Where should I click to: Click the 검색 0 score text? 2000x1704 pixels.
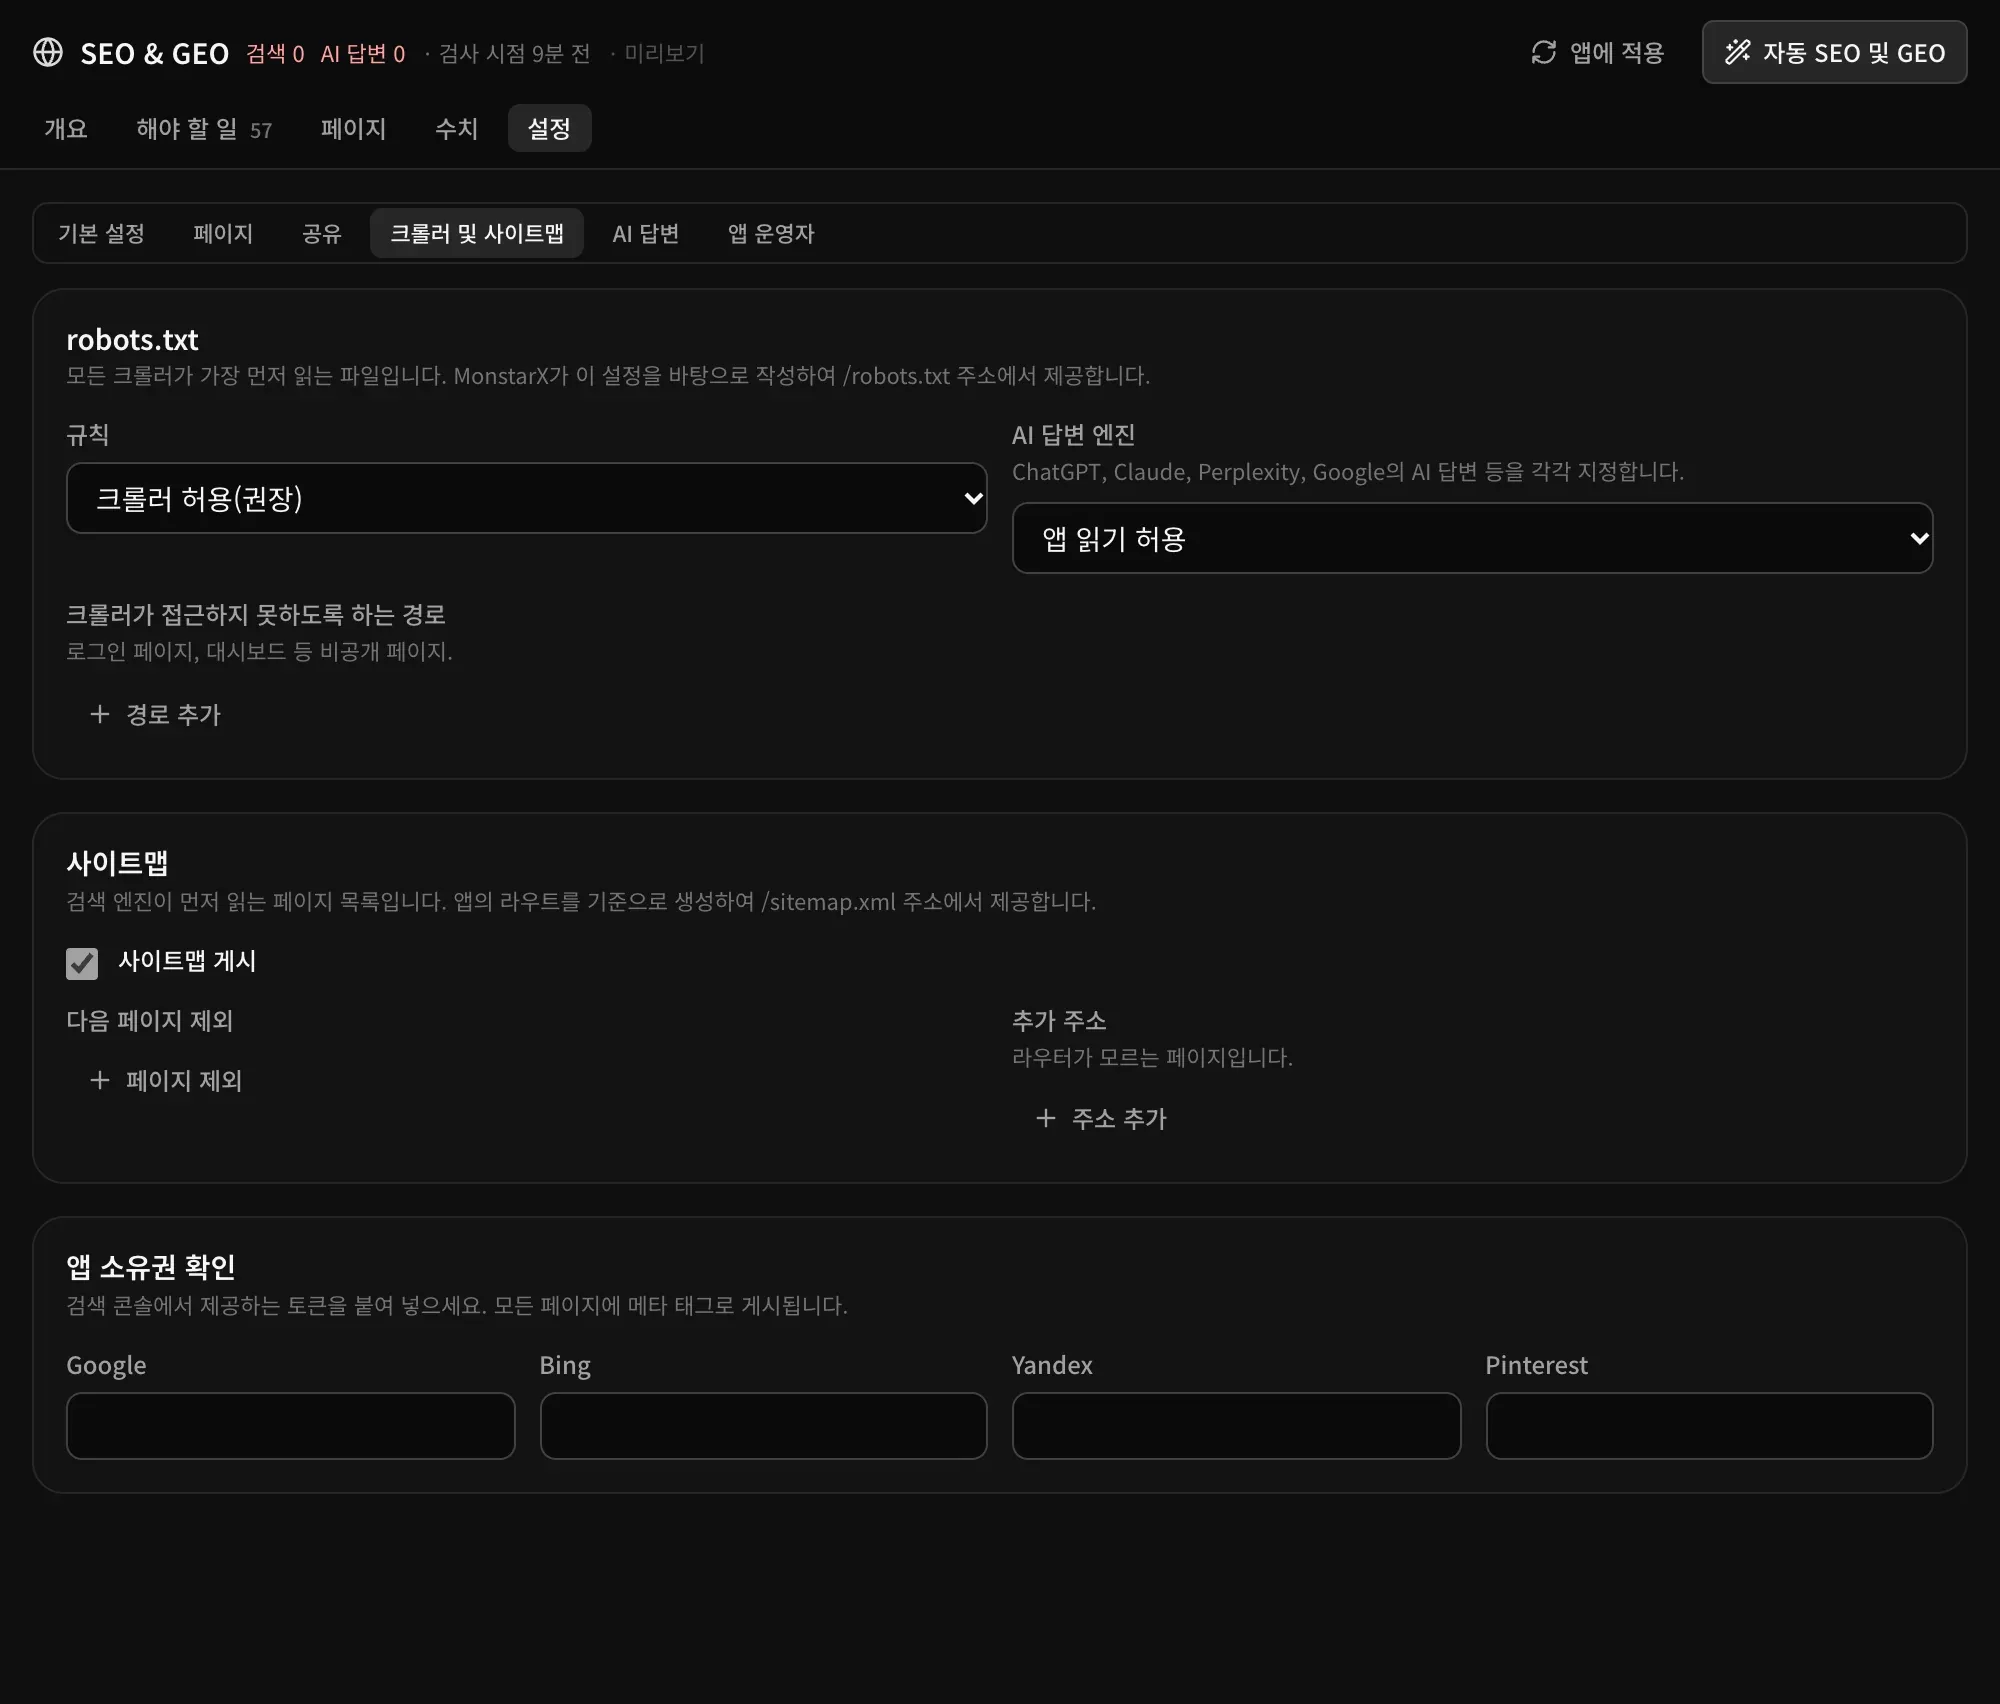[x=275, y=53]
